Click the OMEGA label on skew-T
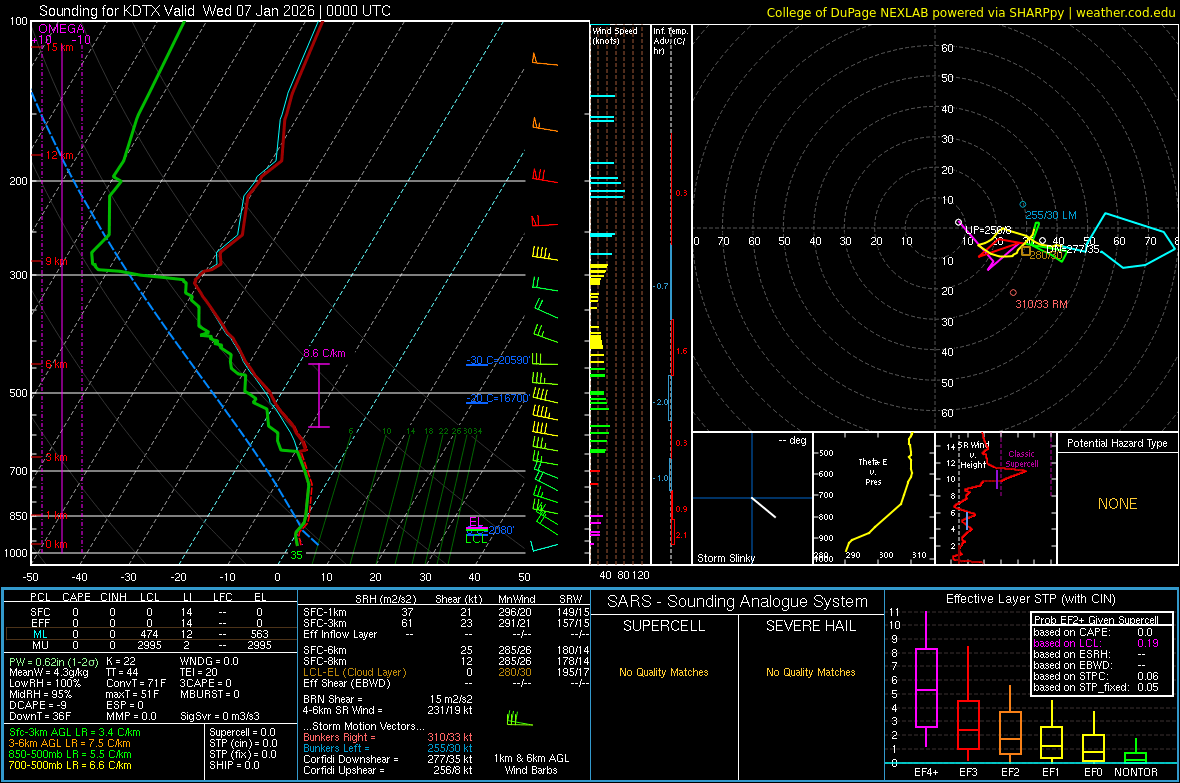Image resolution: width=1180 pixels, height=783 pixels. (x=62, y=29)
